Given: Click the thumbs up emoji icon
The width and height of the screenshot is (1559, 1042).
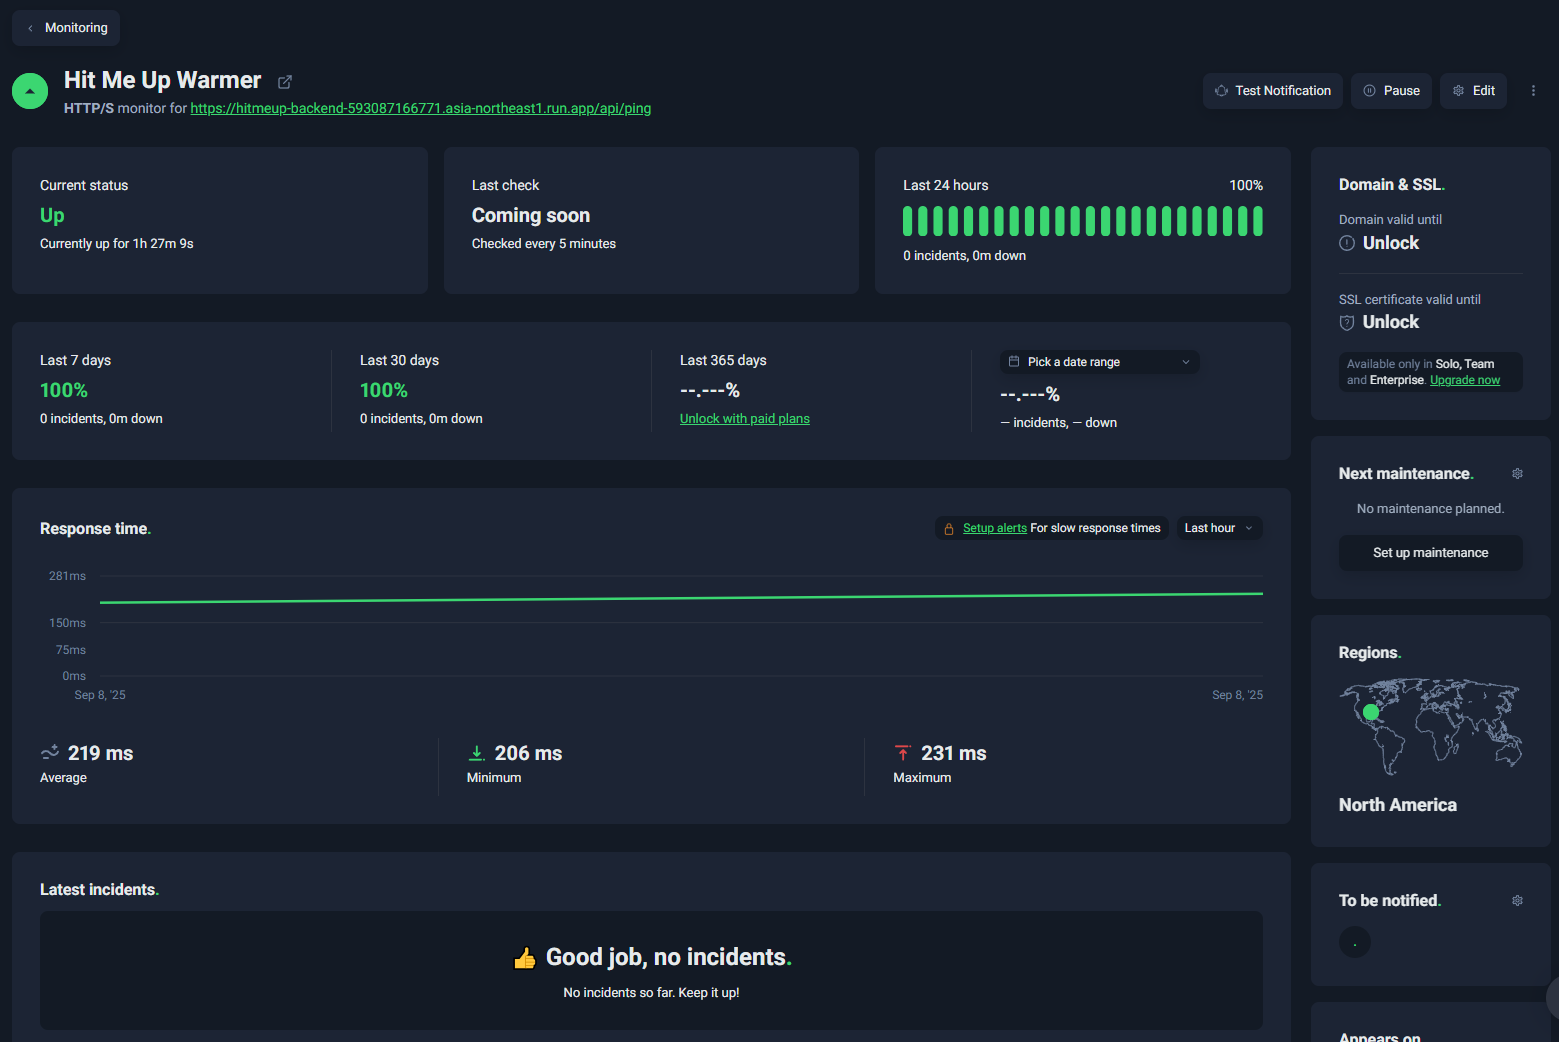Looking at the screenshot, I should 525,958.
